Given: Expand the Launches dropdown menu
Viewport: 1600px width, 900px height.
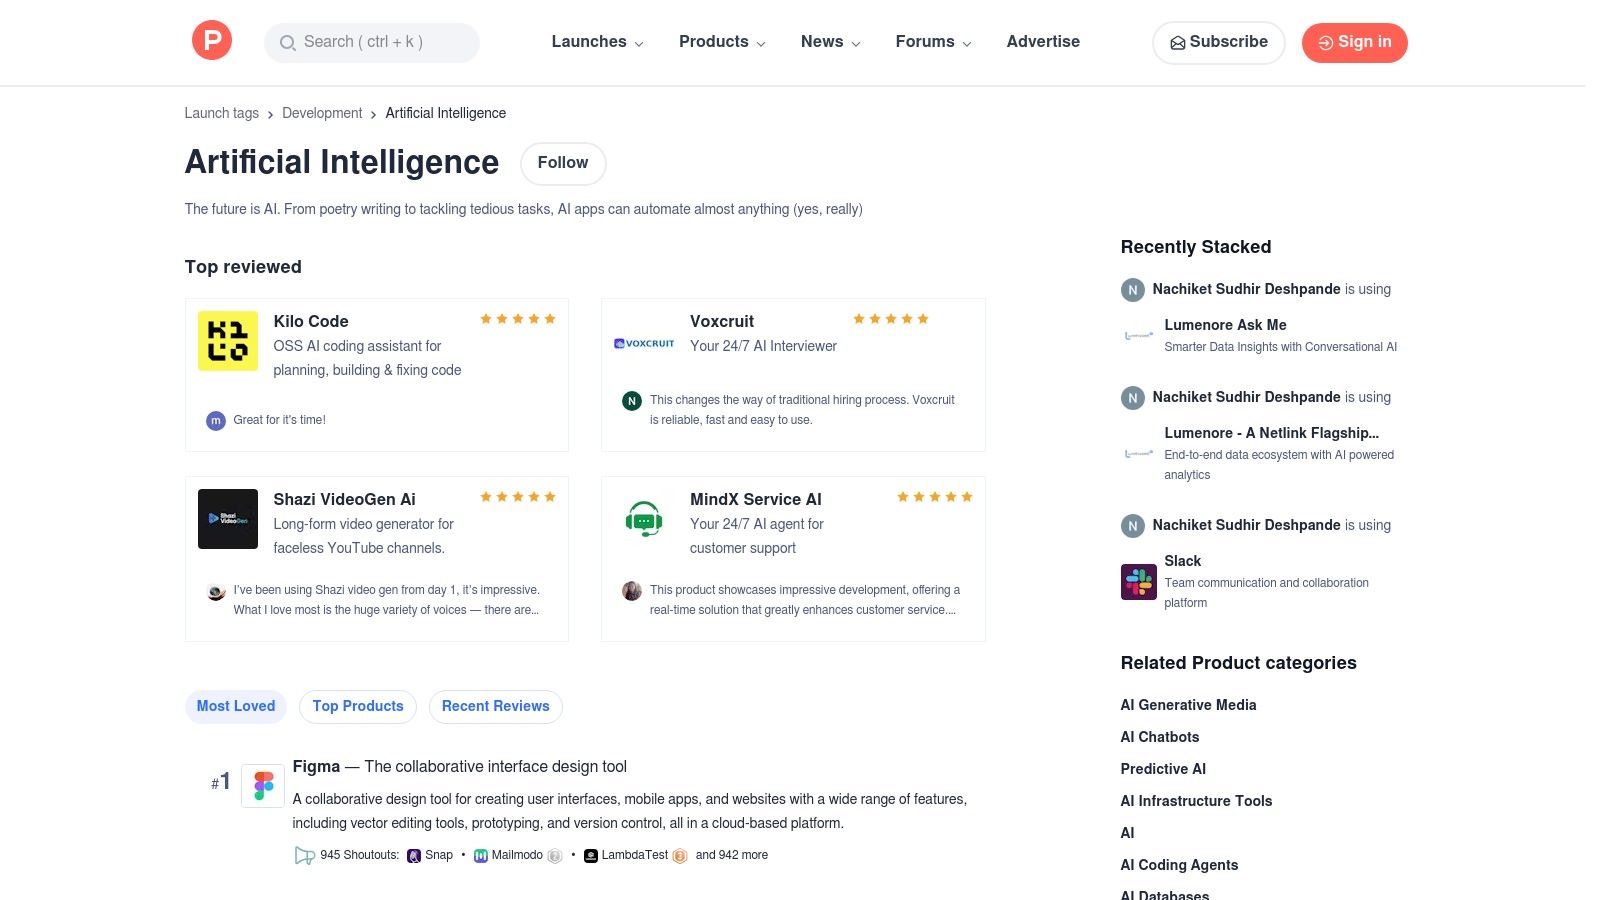Looking at the screenshot, I should tap(597, 42).
